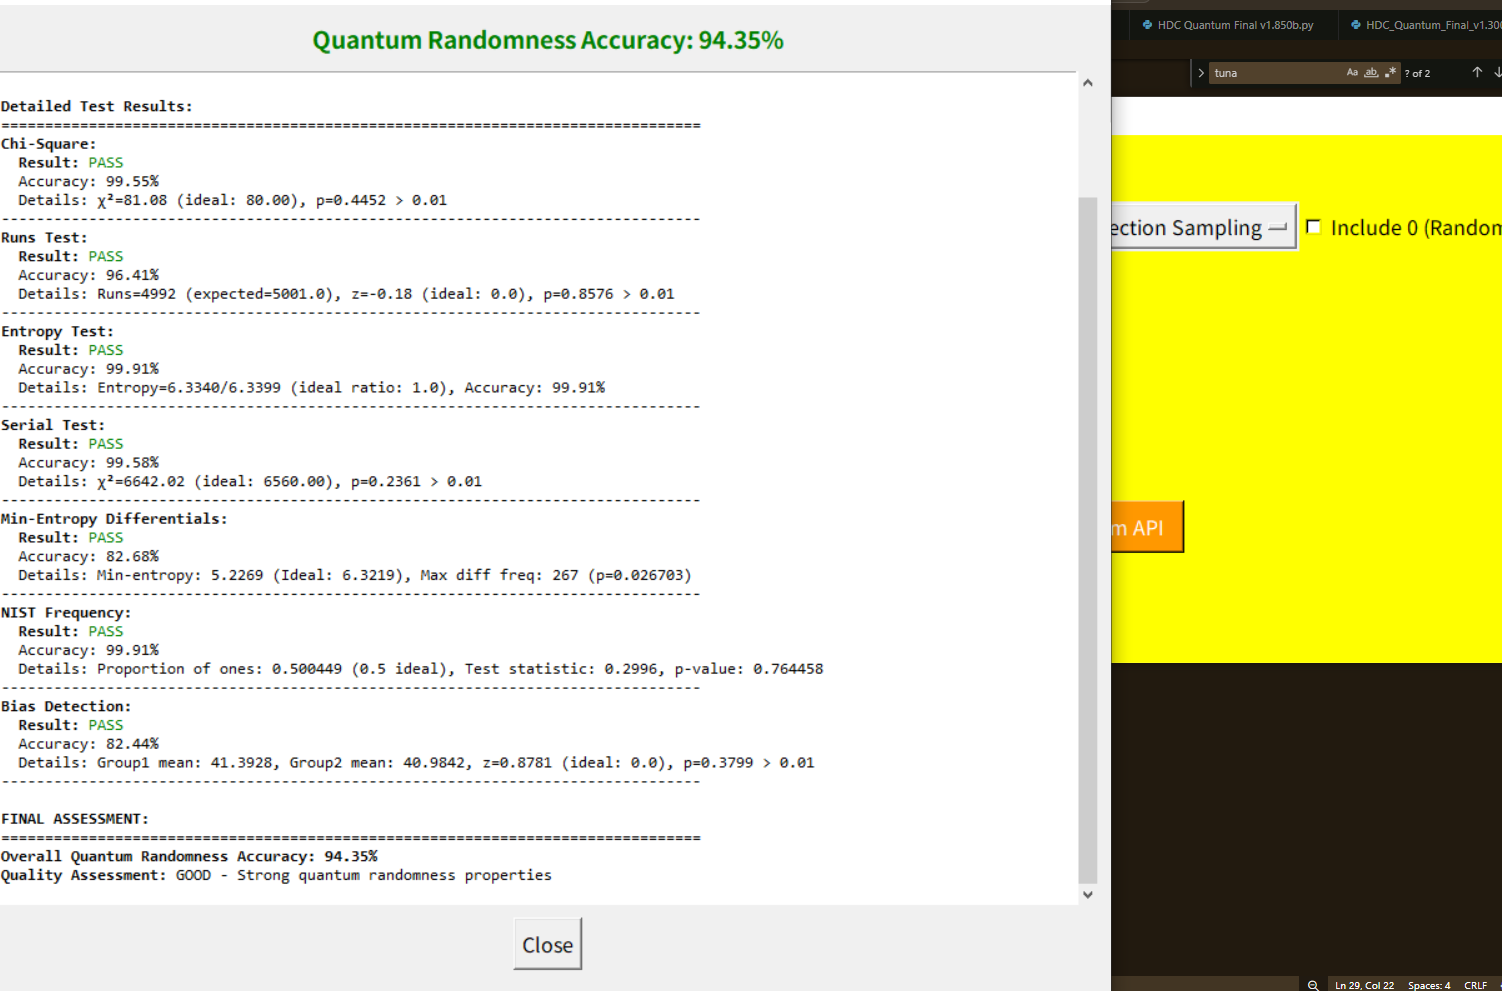Click PASS result under Chi-Square

[105, 162]
